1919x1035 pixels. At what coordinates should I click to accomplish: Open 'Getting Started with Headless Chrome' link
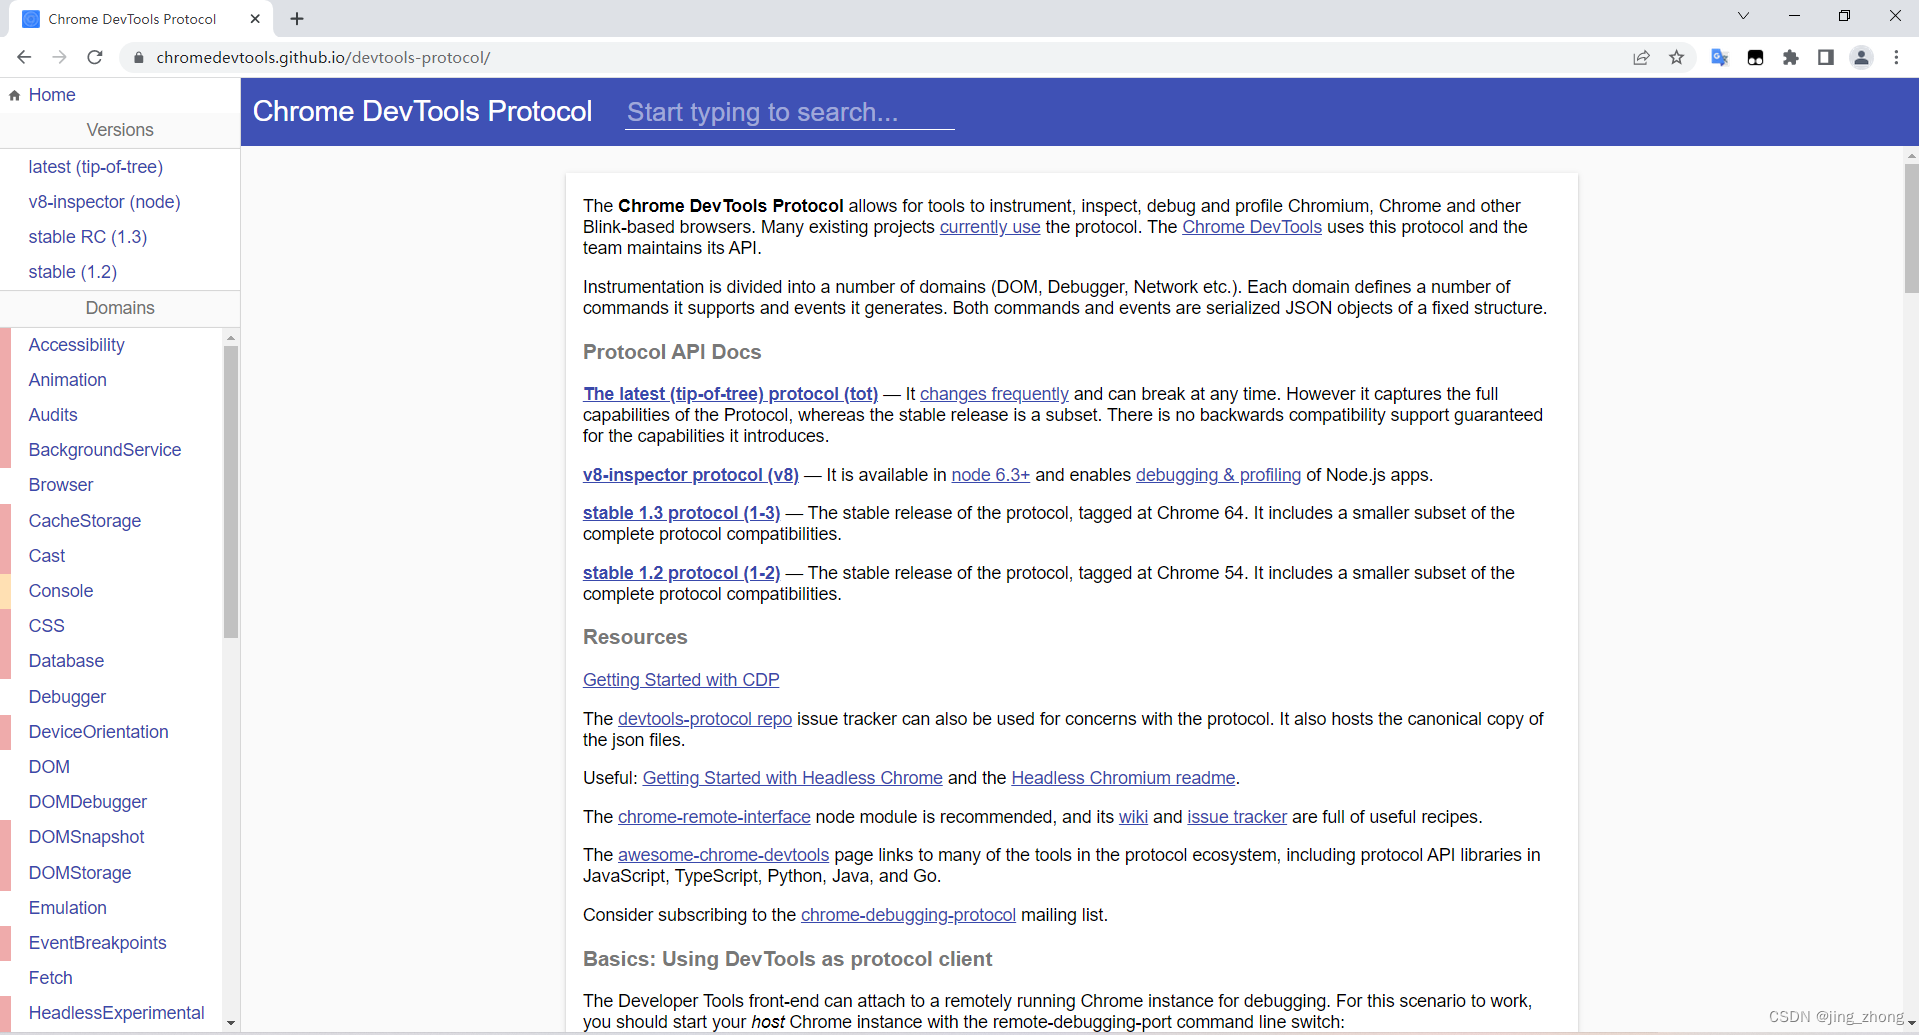pos(792,778)
